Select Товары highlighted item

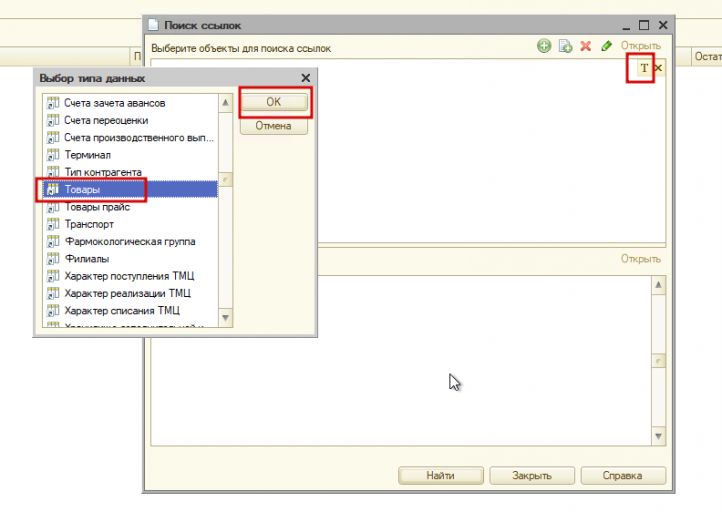tap(130, 190)
